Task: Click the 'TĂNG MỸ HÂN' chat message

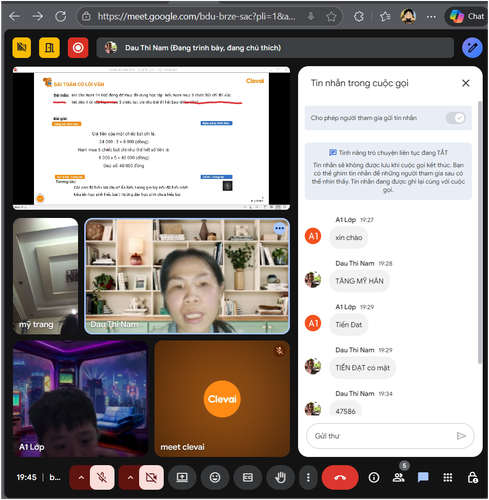Action: coord(359,281)
